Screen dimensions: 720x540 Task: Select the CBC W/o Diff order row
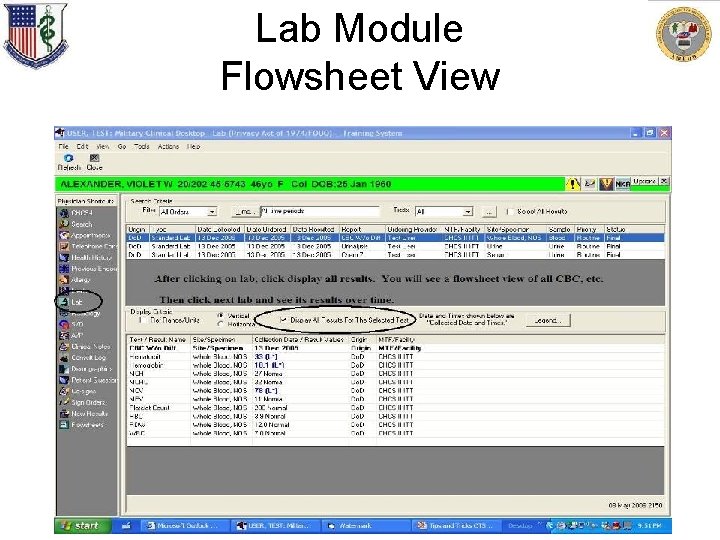click(395, 238)
